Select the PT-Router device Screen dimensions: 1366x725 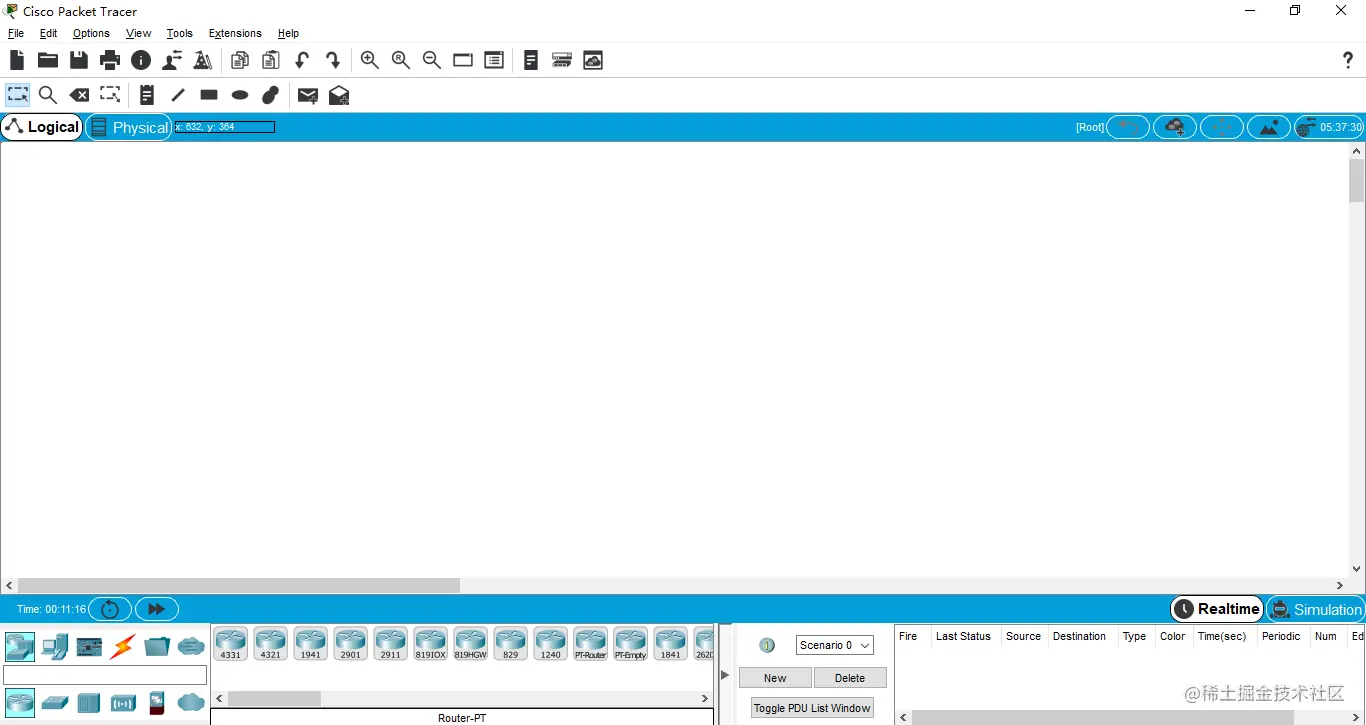(590, 644)
